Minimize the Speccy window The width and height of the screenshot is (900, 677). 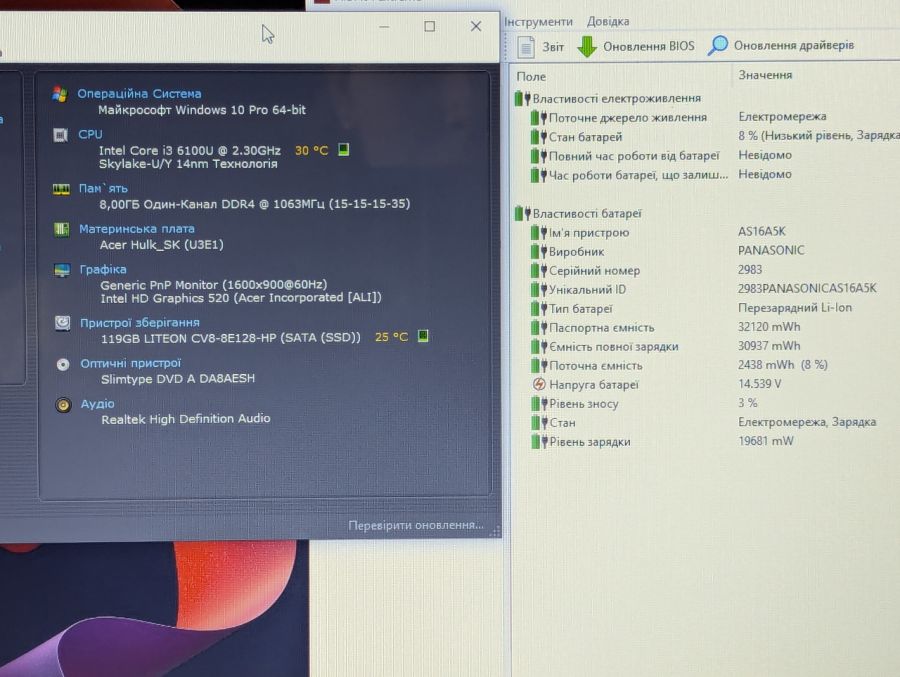[384, 26]
